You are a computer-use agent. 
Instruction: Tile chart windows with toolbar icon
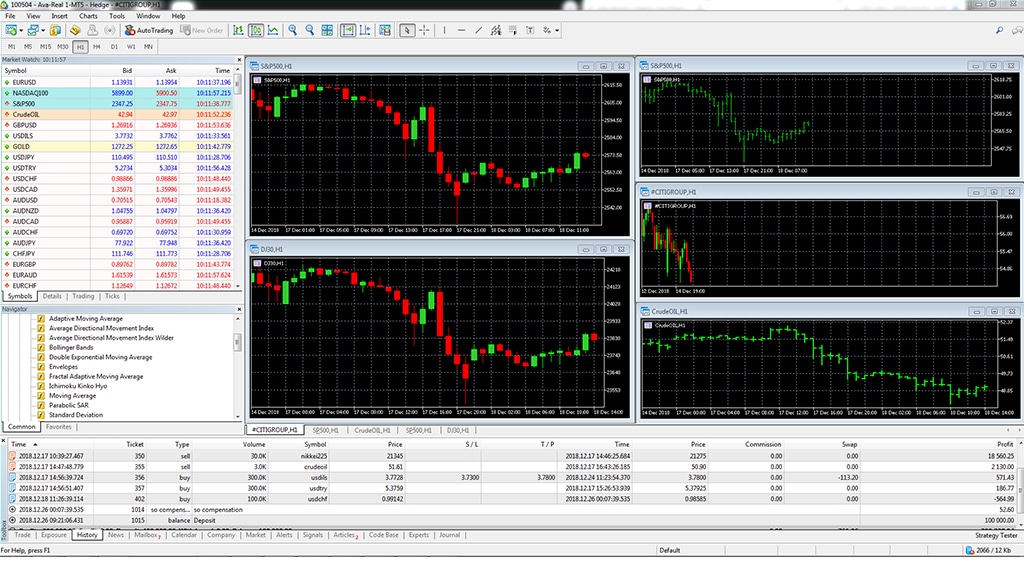coord(327,30)
